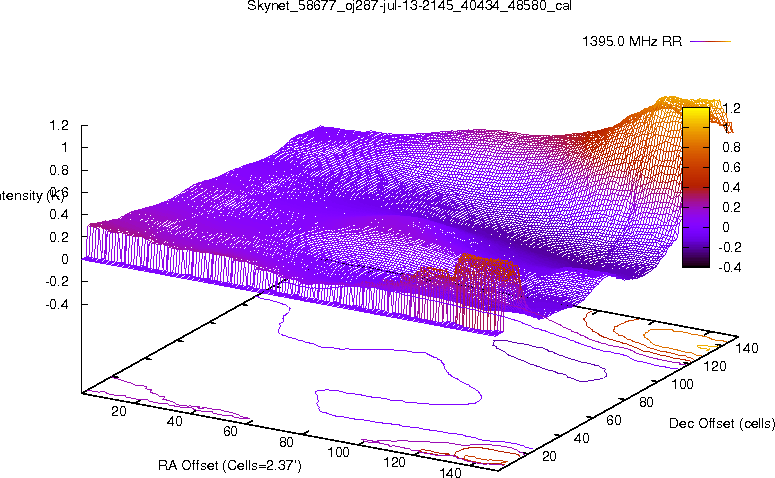This screenshot has width=775, height=478.
Task: Click the 0 label on the color bar
Action: [726, 227]
